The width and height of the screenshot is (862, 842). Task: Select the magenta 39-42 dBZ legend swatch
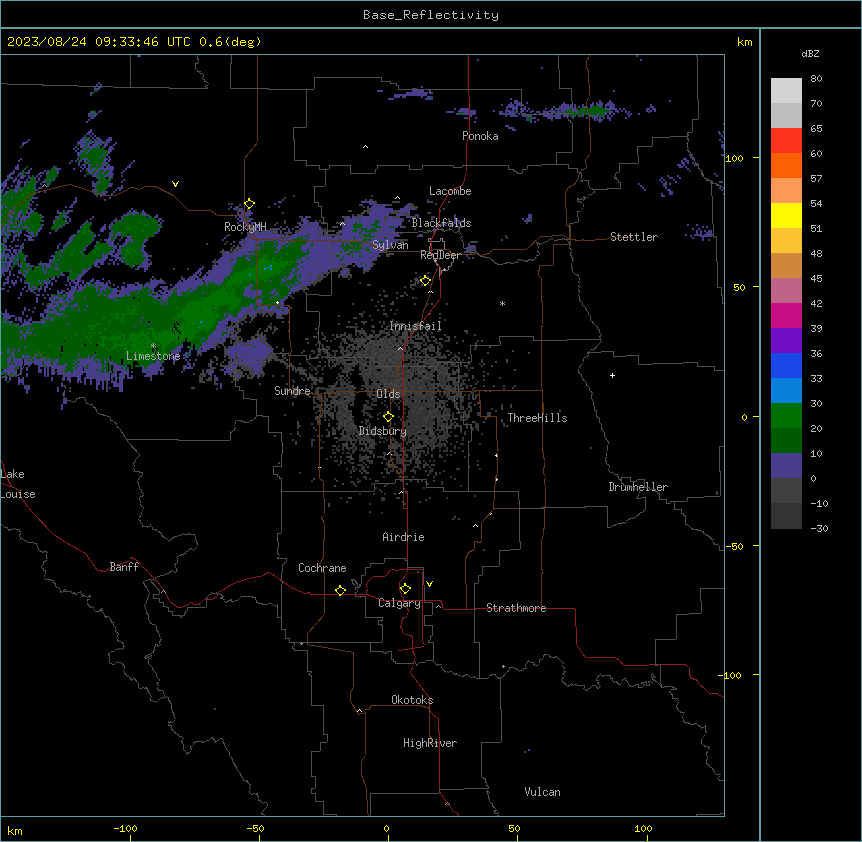786,315
